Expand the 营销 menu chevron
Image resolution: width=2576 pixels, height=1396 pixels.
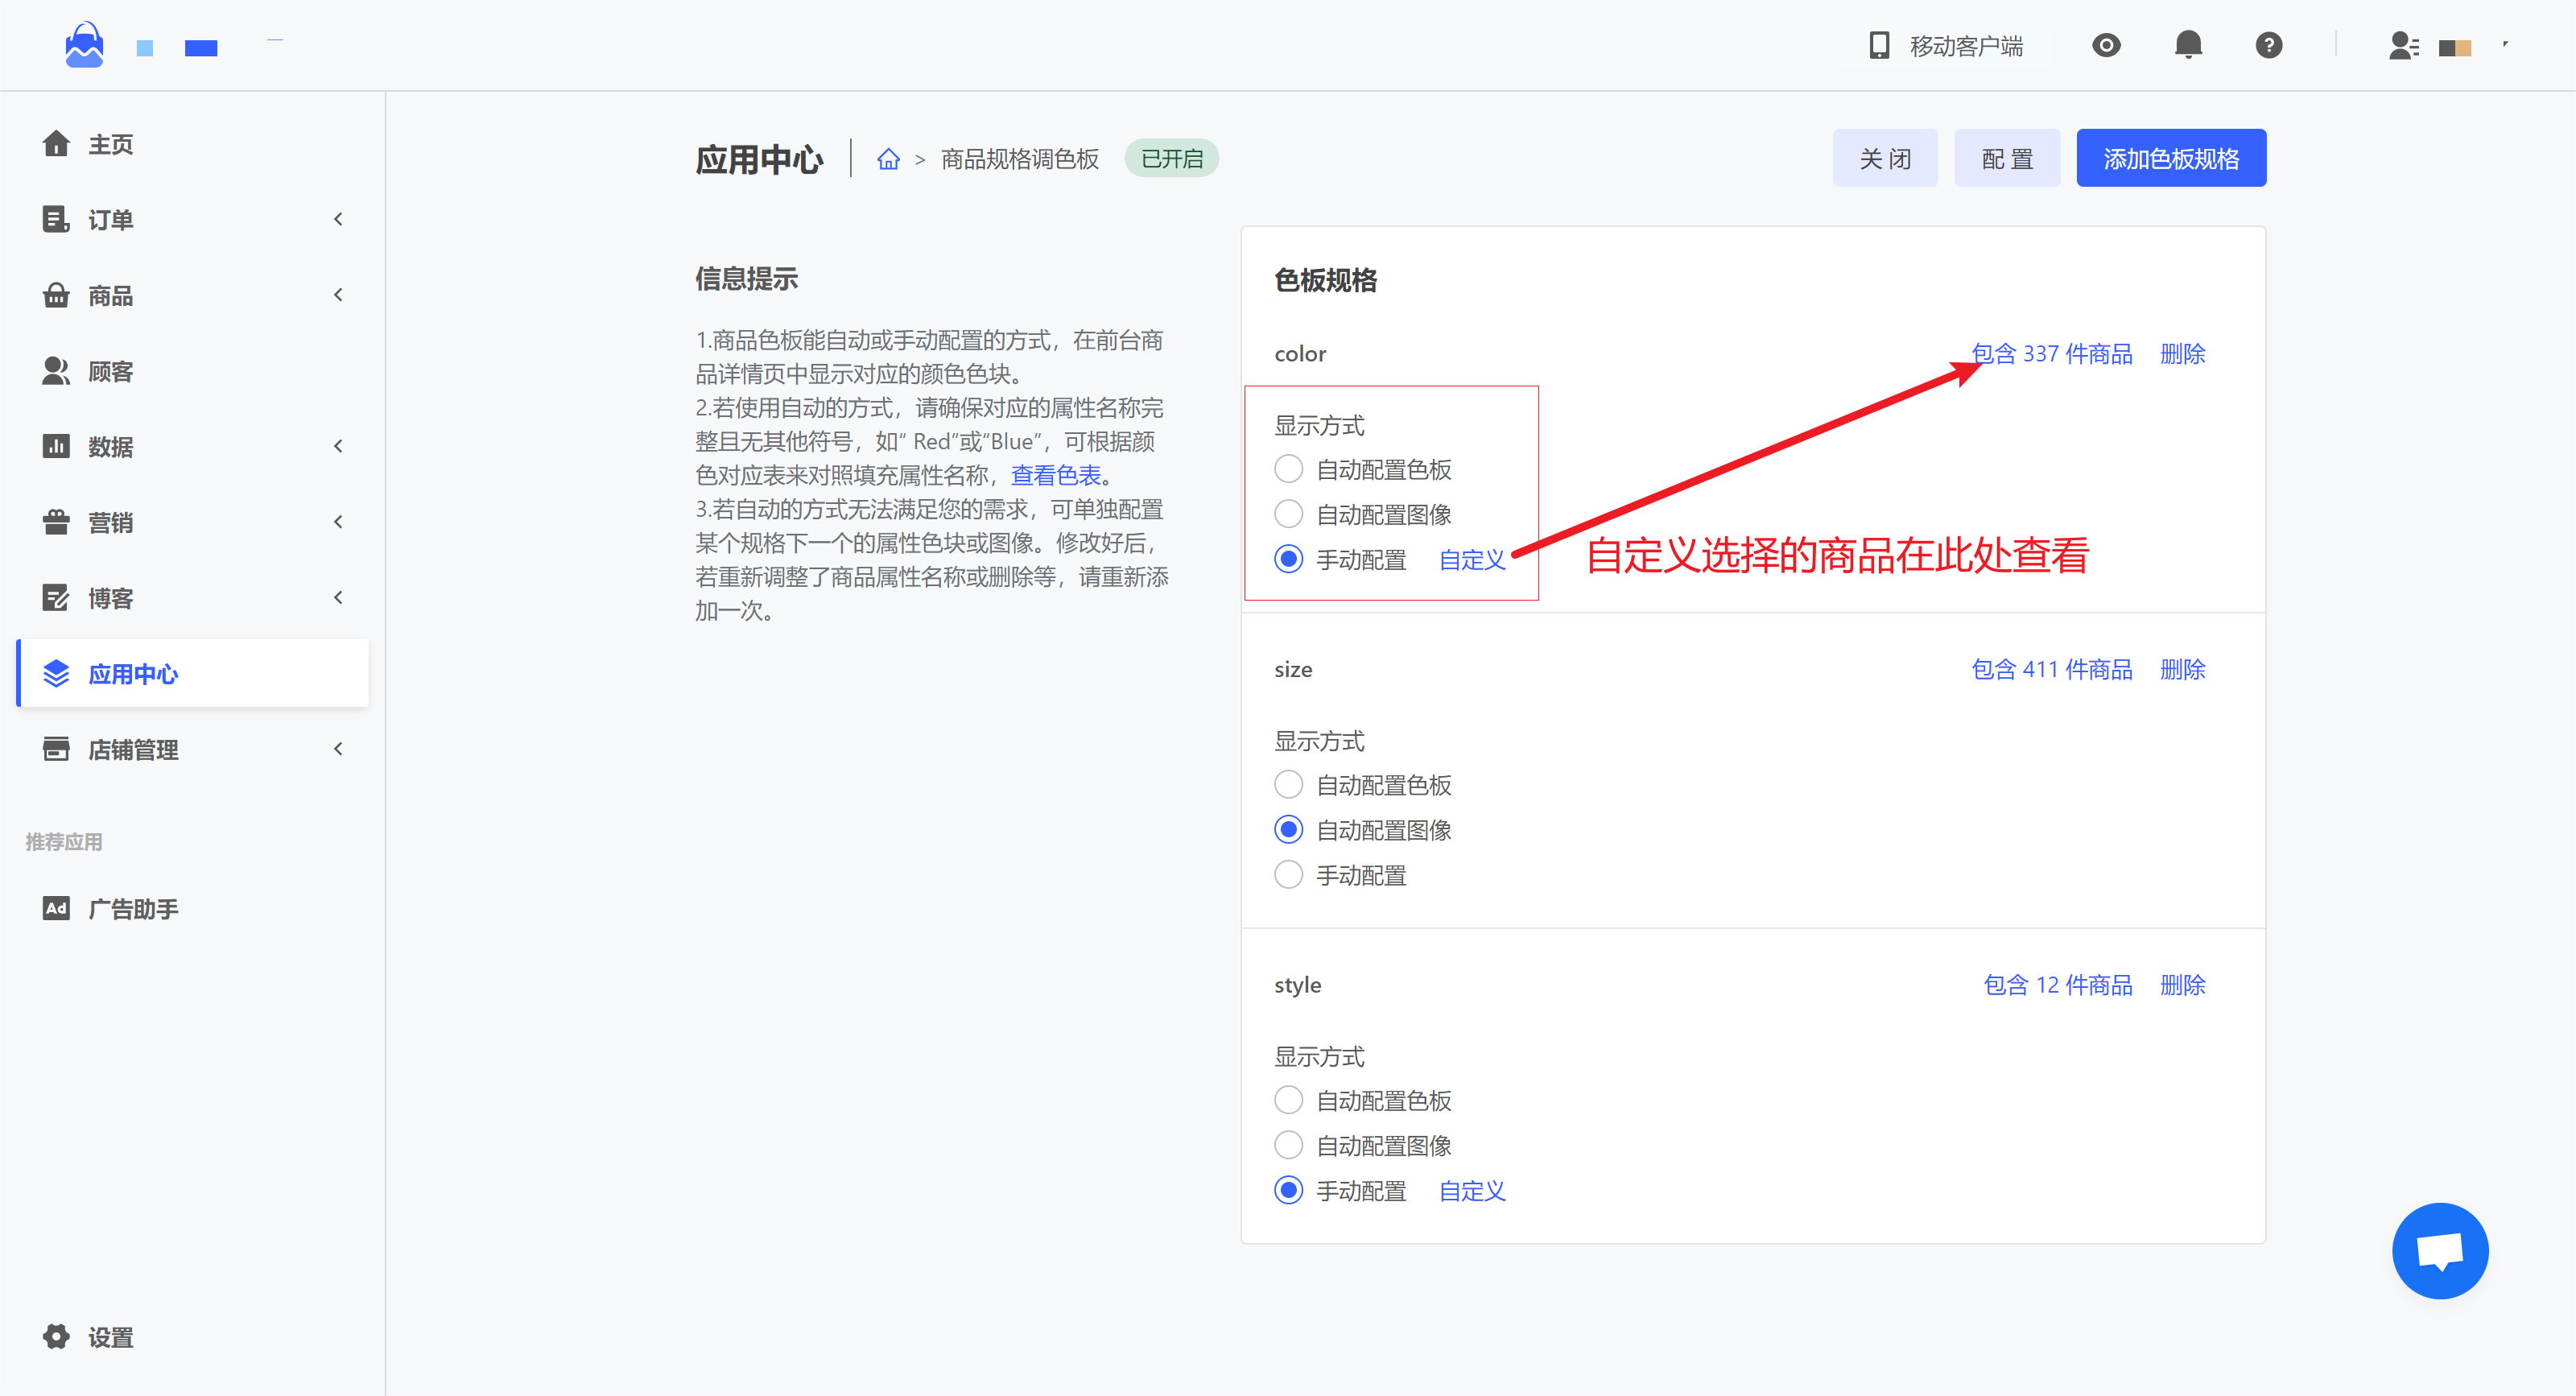coord(339,522)
